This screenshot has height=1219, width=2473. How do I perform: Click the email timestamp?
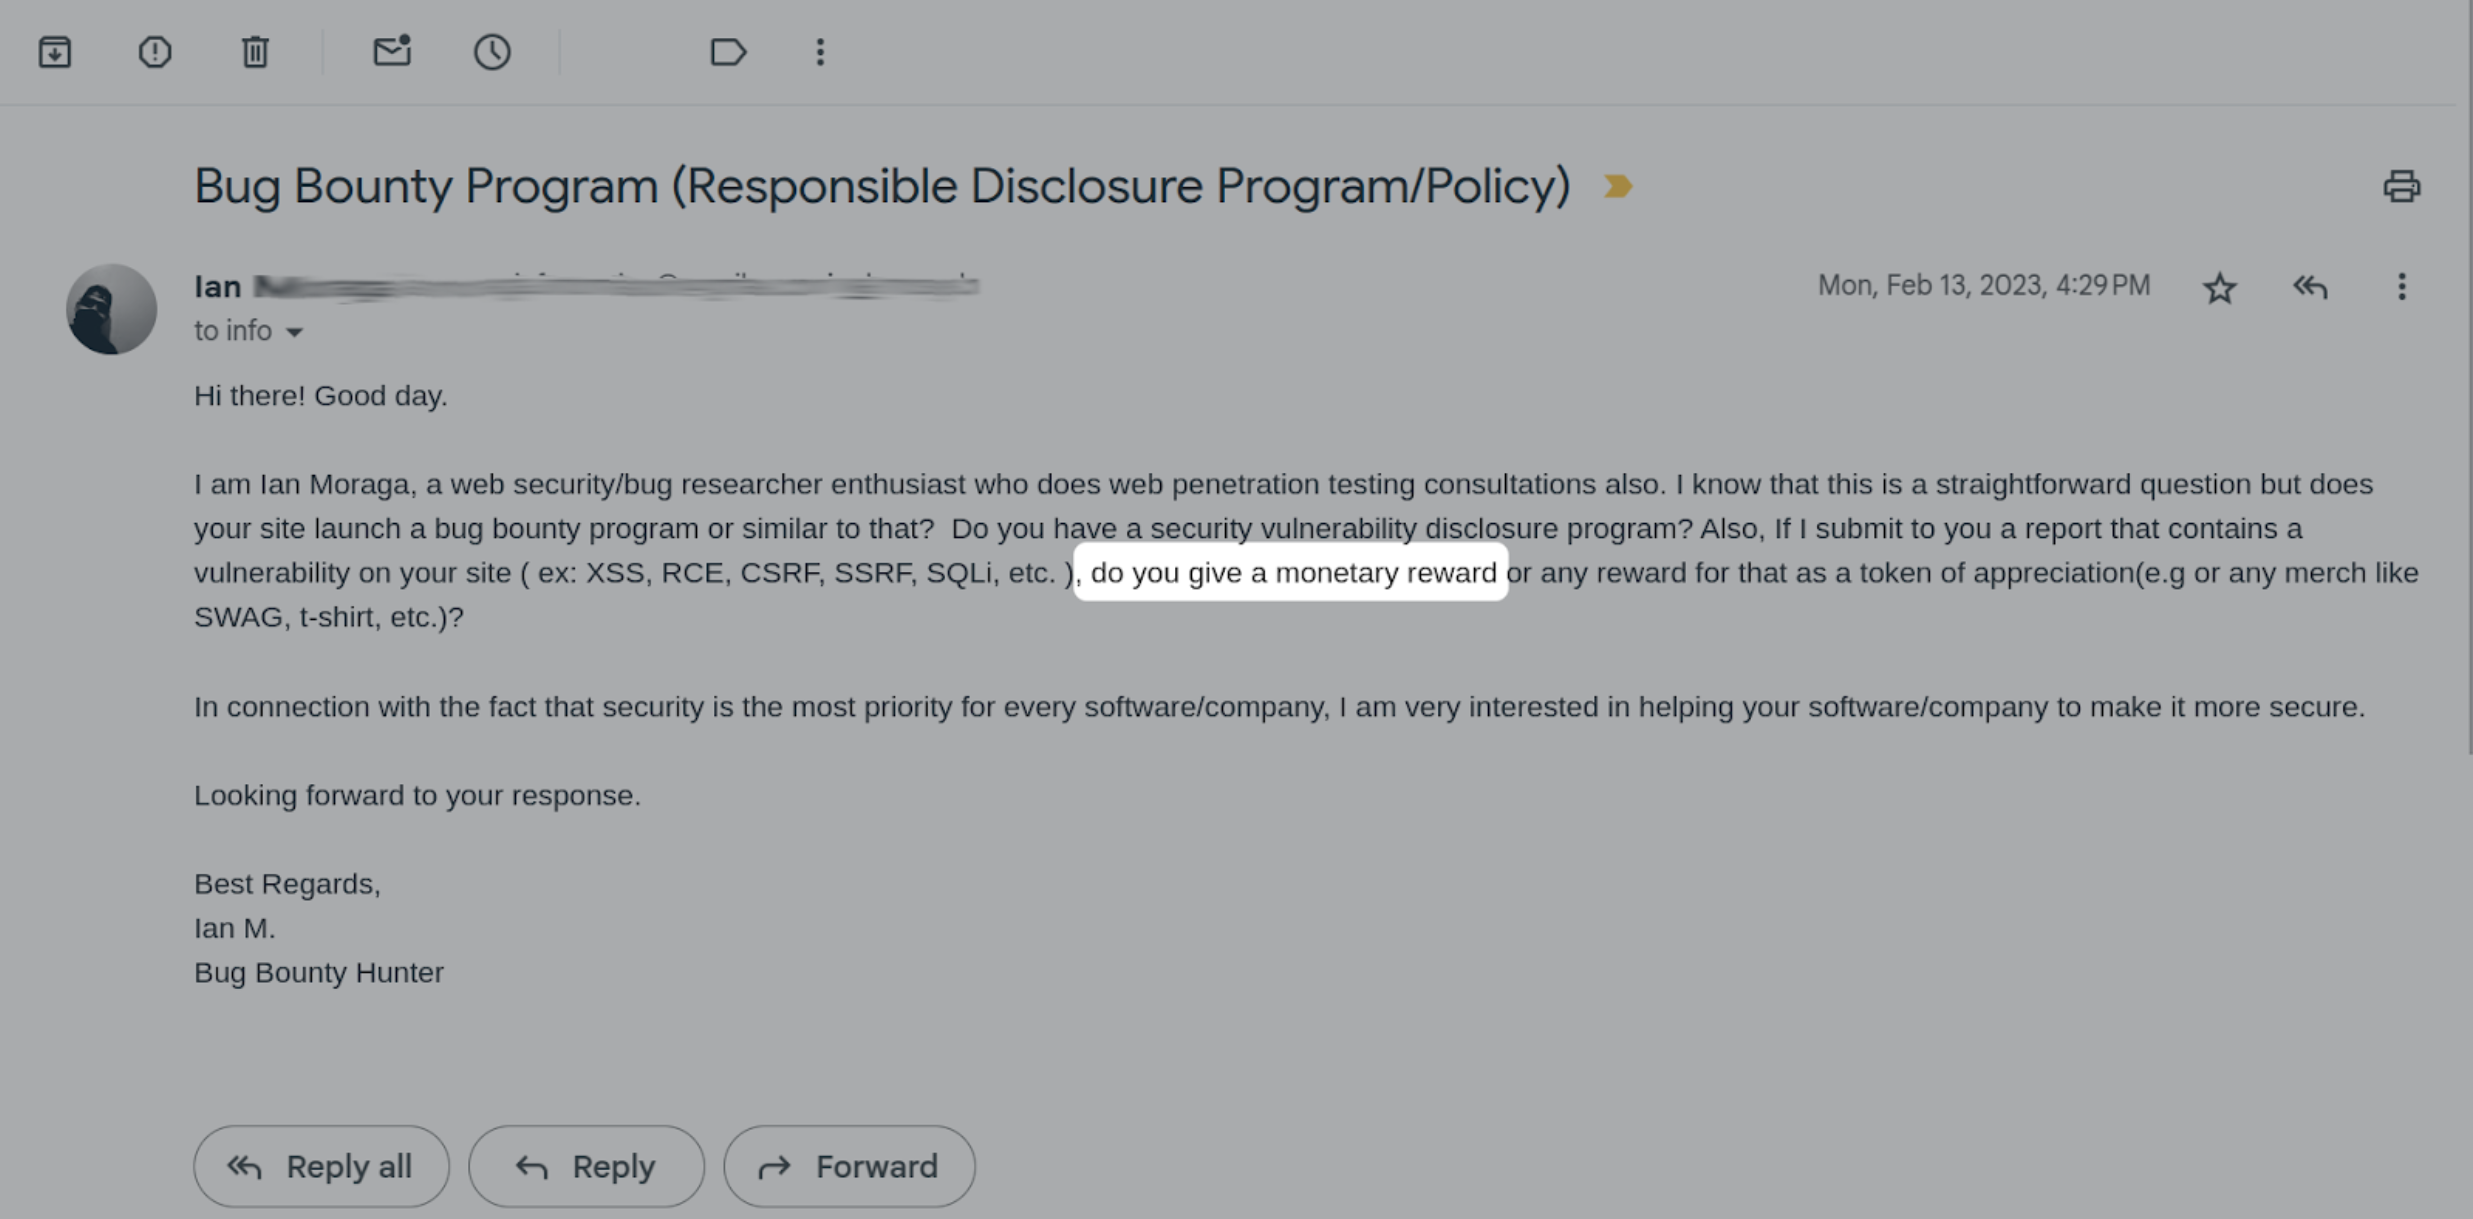point(1983,285)
